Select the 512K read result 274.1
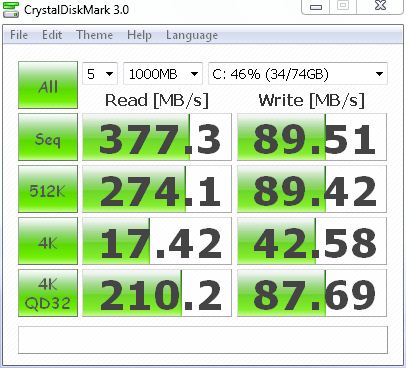Viewport: 406px width, 368px height. pos(157,189)
